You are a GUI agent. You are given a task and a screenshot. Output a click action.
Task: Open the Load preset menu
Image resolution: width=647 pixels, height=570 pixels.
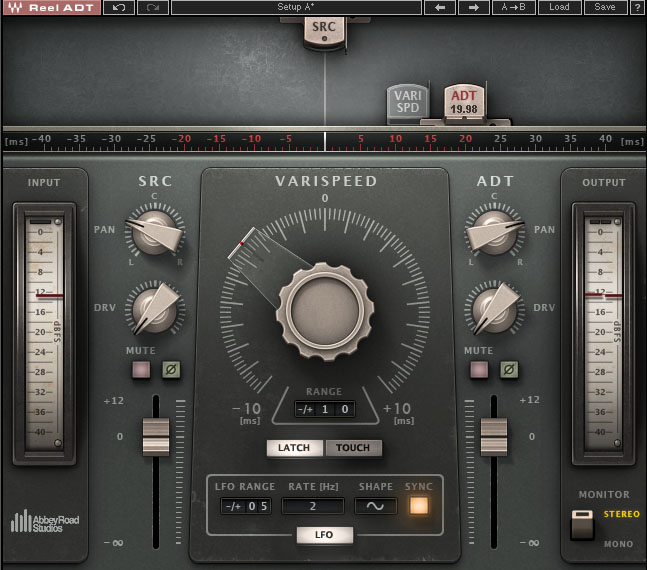(559, 8)
